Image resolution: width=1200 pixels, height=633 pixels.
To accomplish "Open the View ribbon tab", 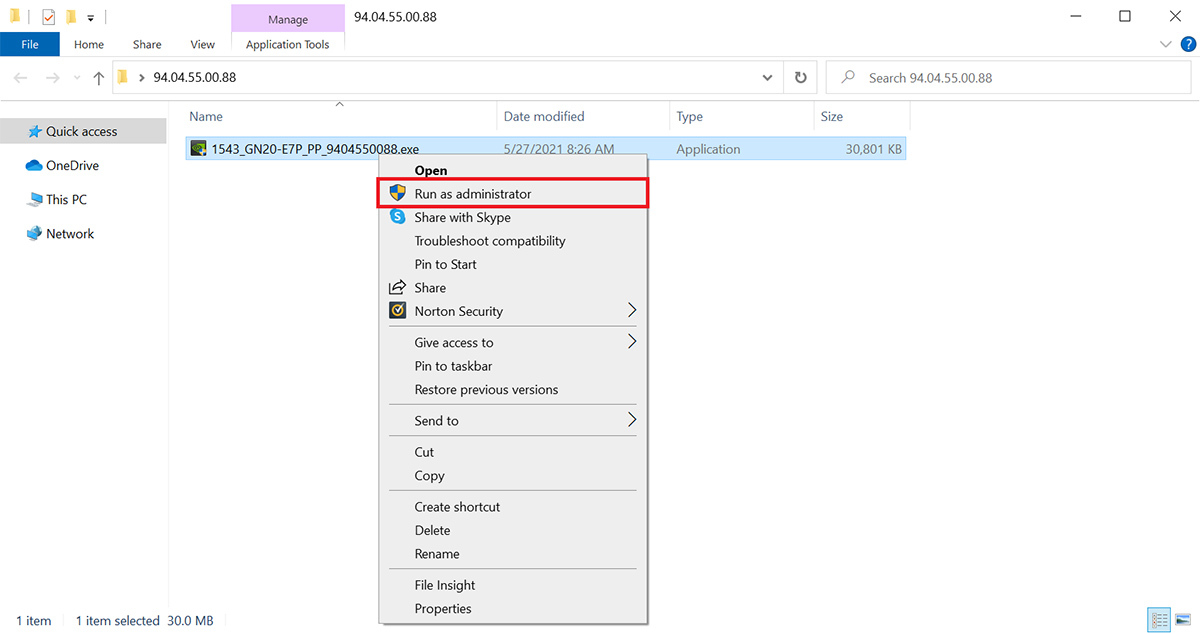I will click(x=203, y=44).
